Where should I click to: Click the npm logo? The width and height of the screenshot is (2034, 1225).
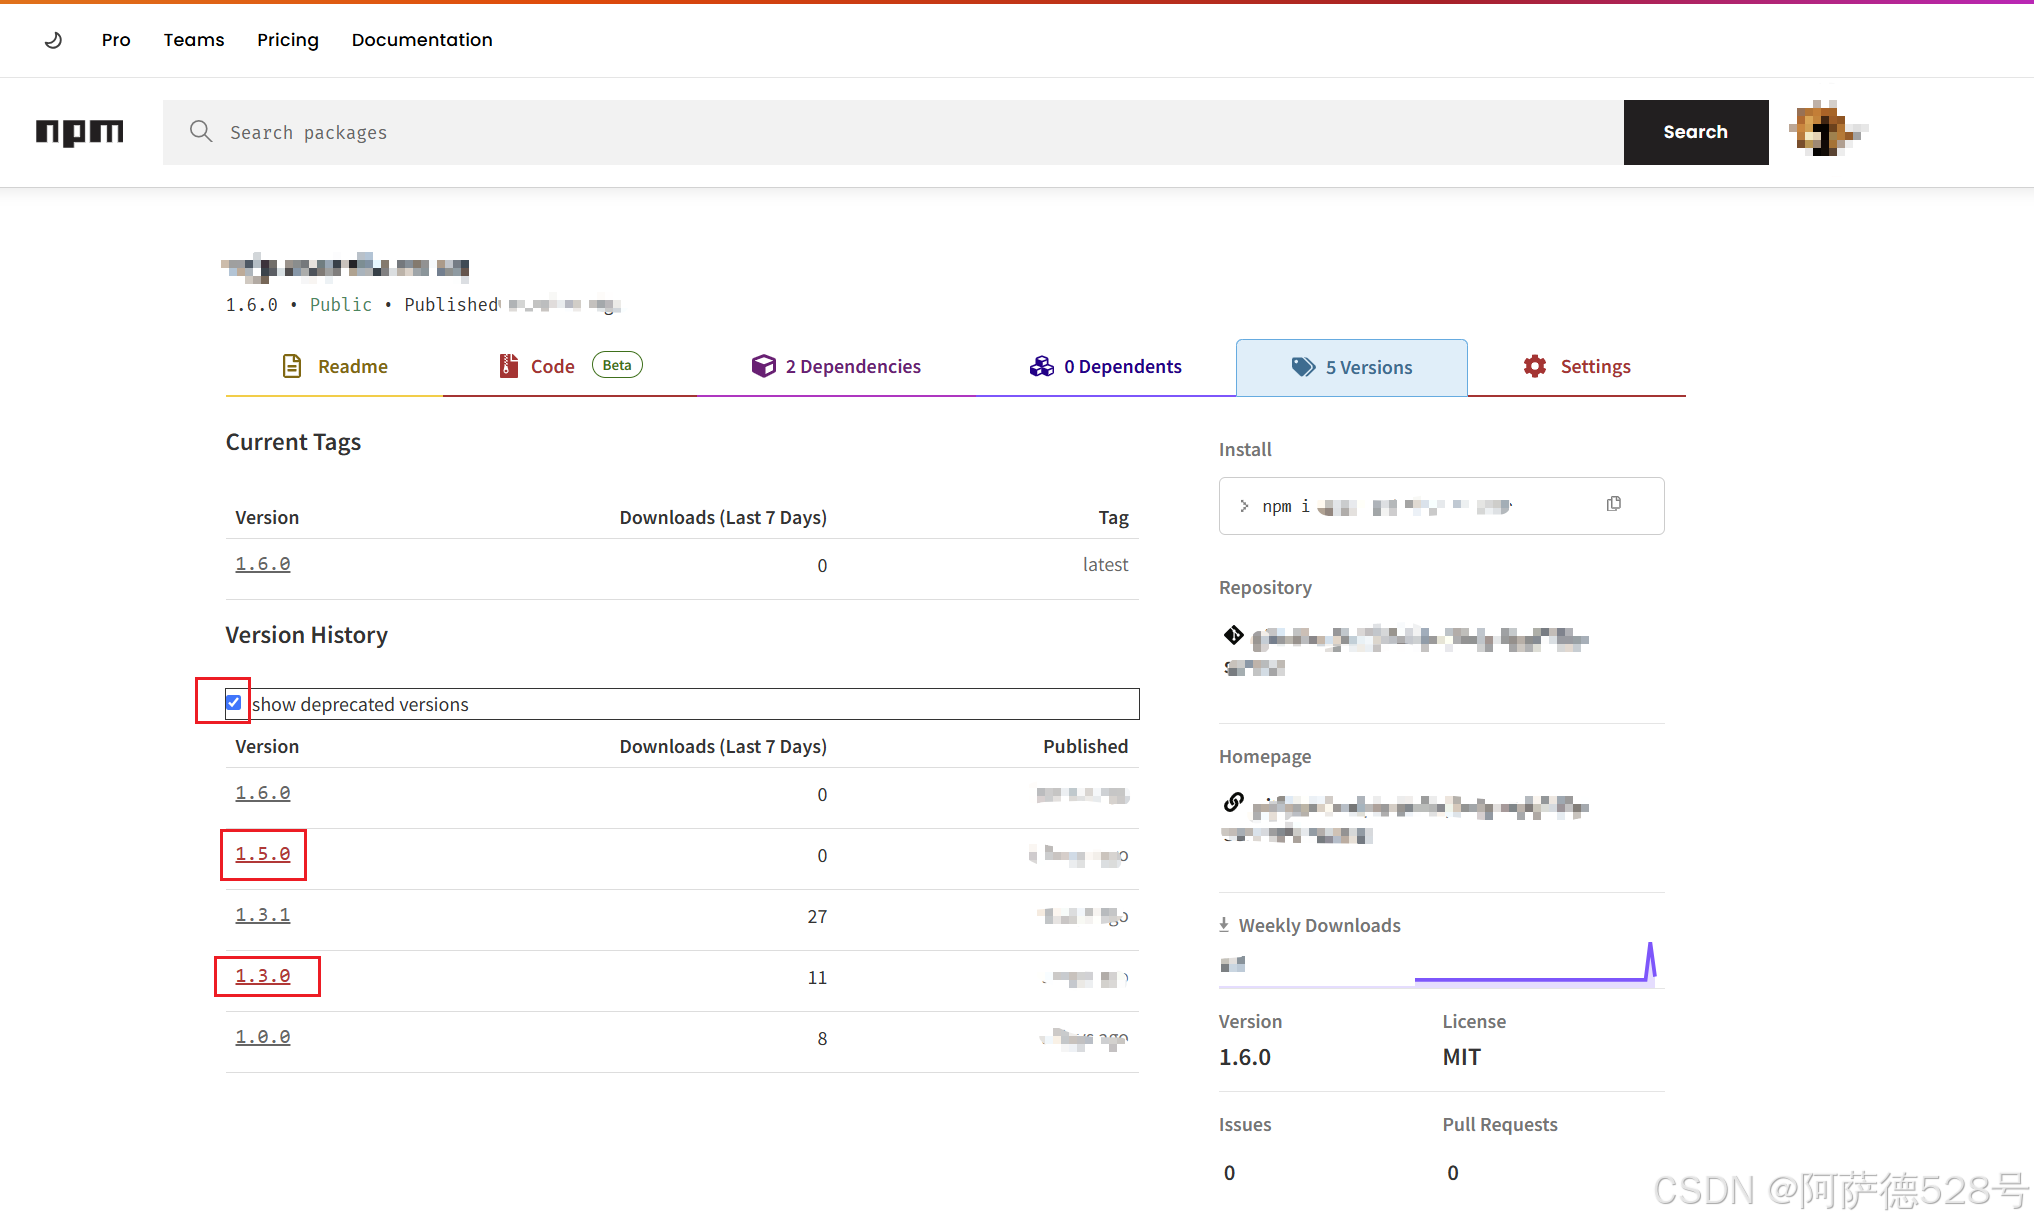click(x=80, y=132)
